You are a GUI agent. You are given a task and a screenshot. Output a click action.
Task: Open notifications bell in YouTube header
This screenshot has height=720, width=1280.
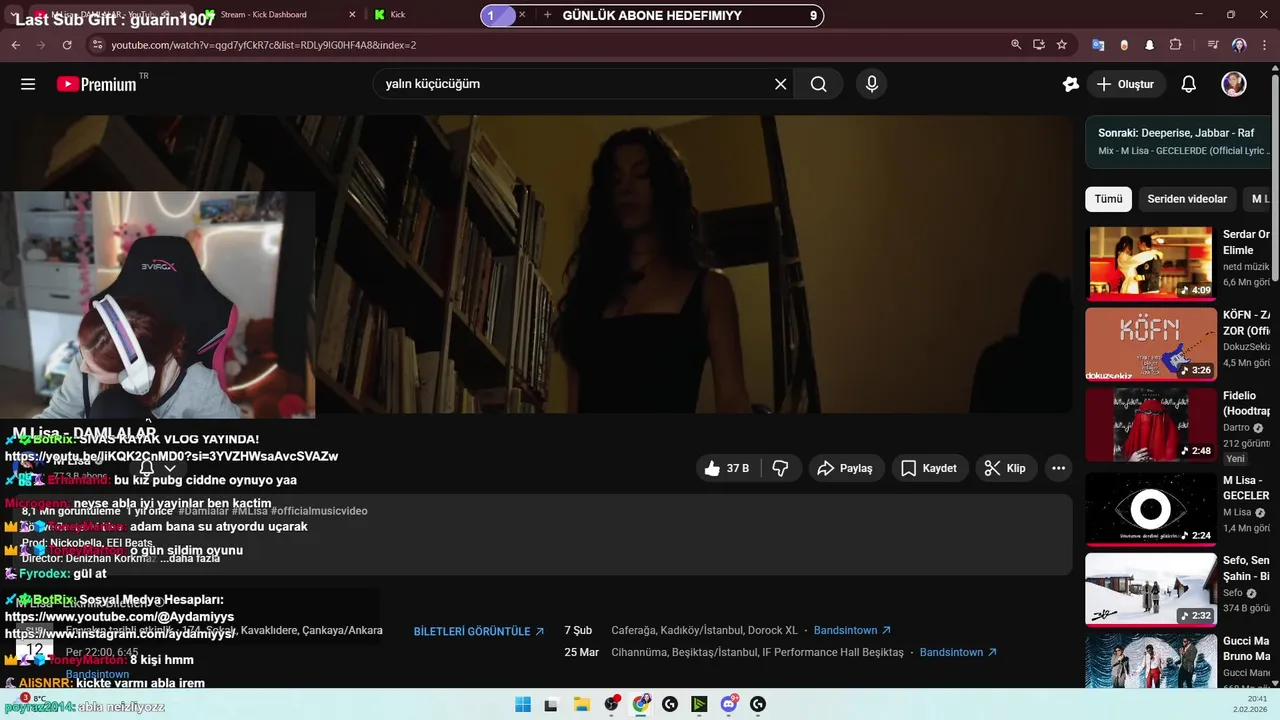pyautogui.click(x=1189, y=84)
